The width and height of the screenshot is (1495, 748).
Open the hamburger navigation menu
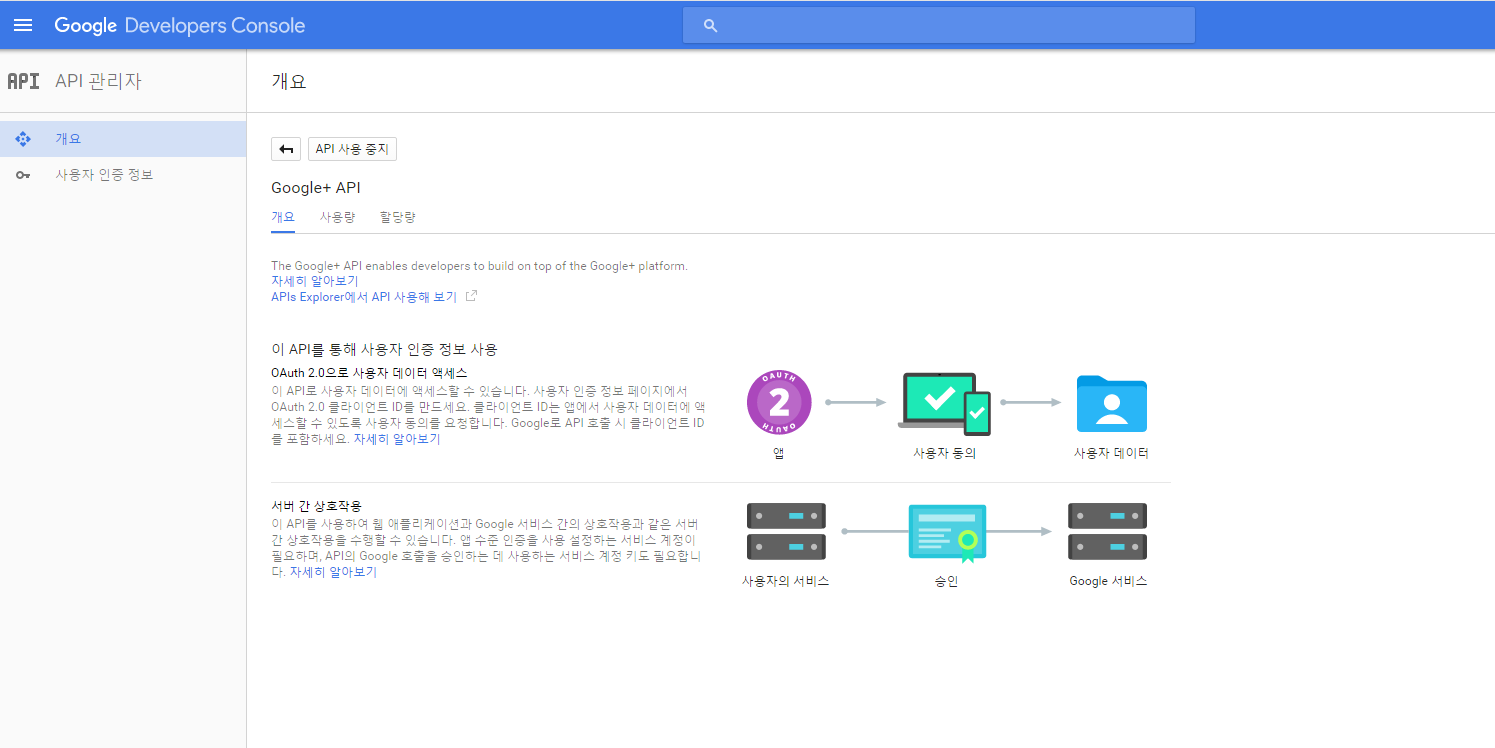point(22,25)
